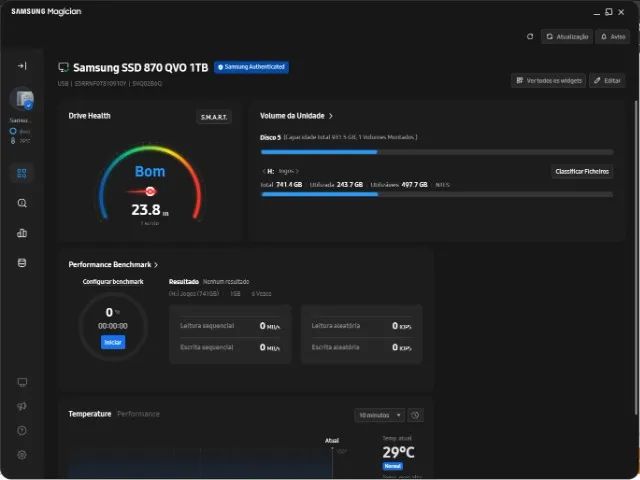Click the 497.7 GB free space value

(x=414, y=184)
